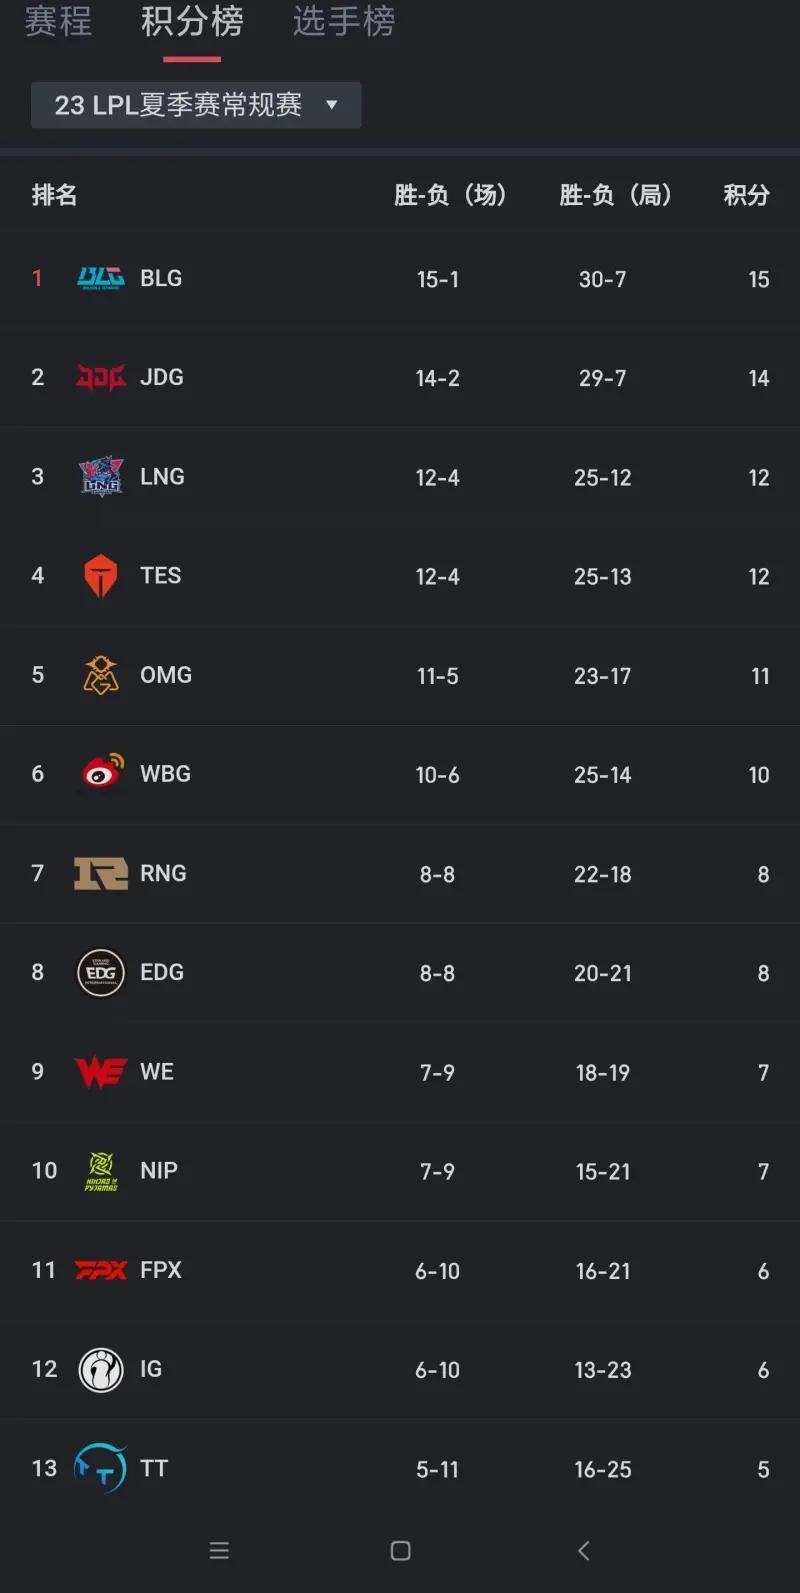Viewport: 800px width, 1593px height.
Task: Tap the WE team logo
Action: tap(101, 1072)
